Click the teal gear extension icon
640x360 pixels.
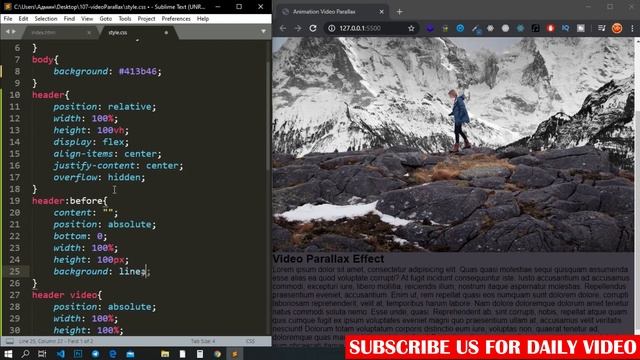pyautogui.click(x=520, y=28)
